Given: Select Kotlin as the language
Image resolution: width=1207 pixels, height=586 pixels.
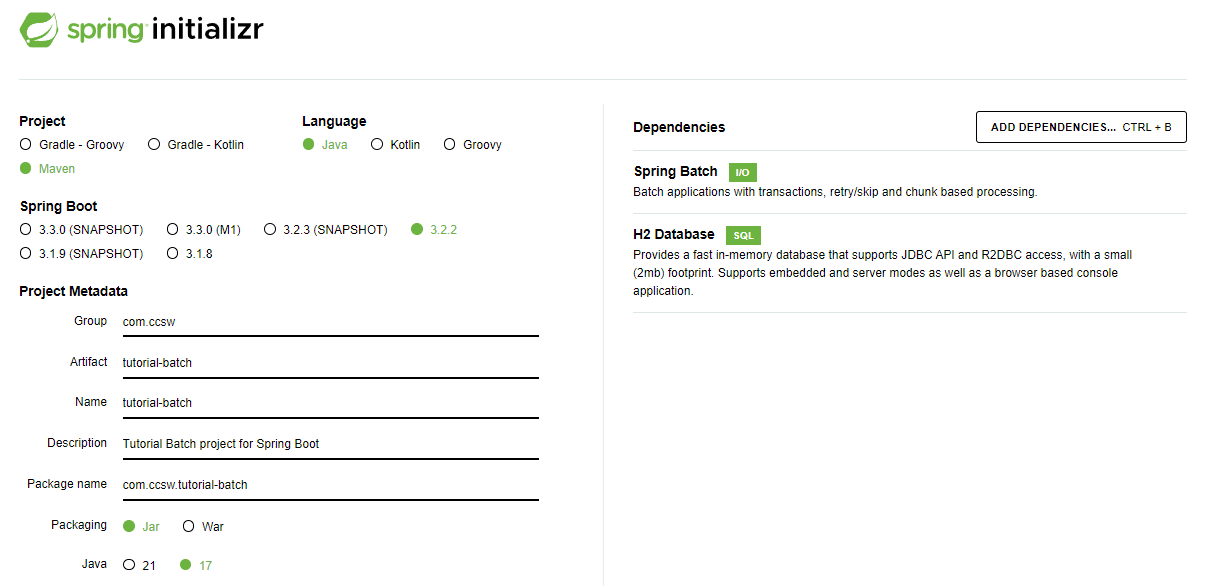Looking at the screenshot, I should 377,145.
